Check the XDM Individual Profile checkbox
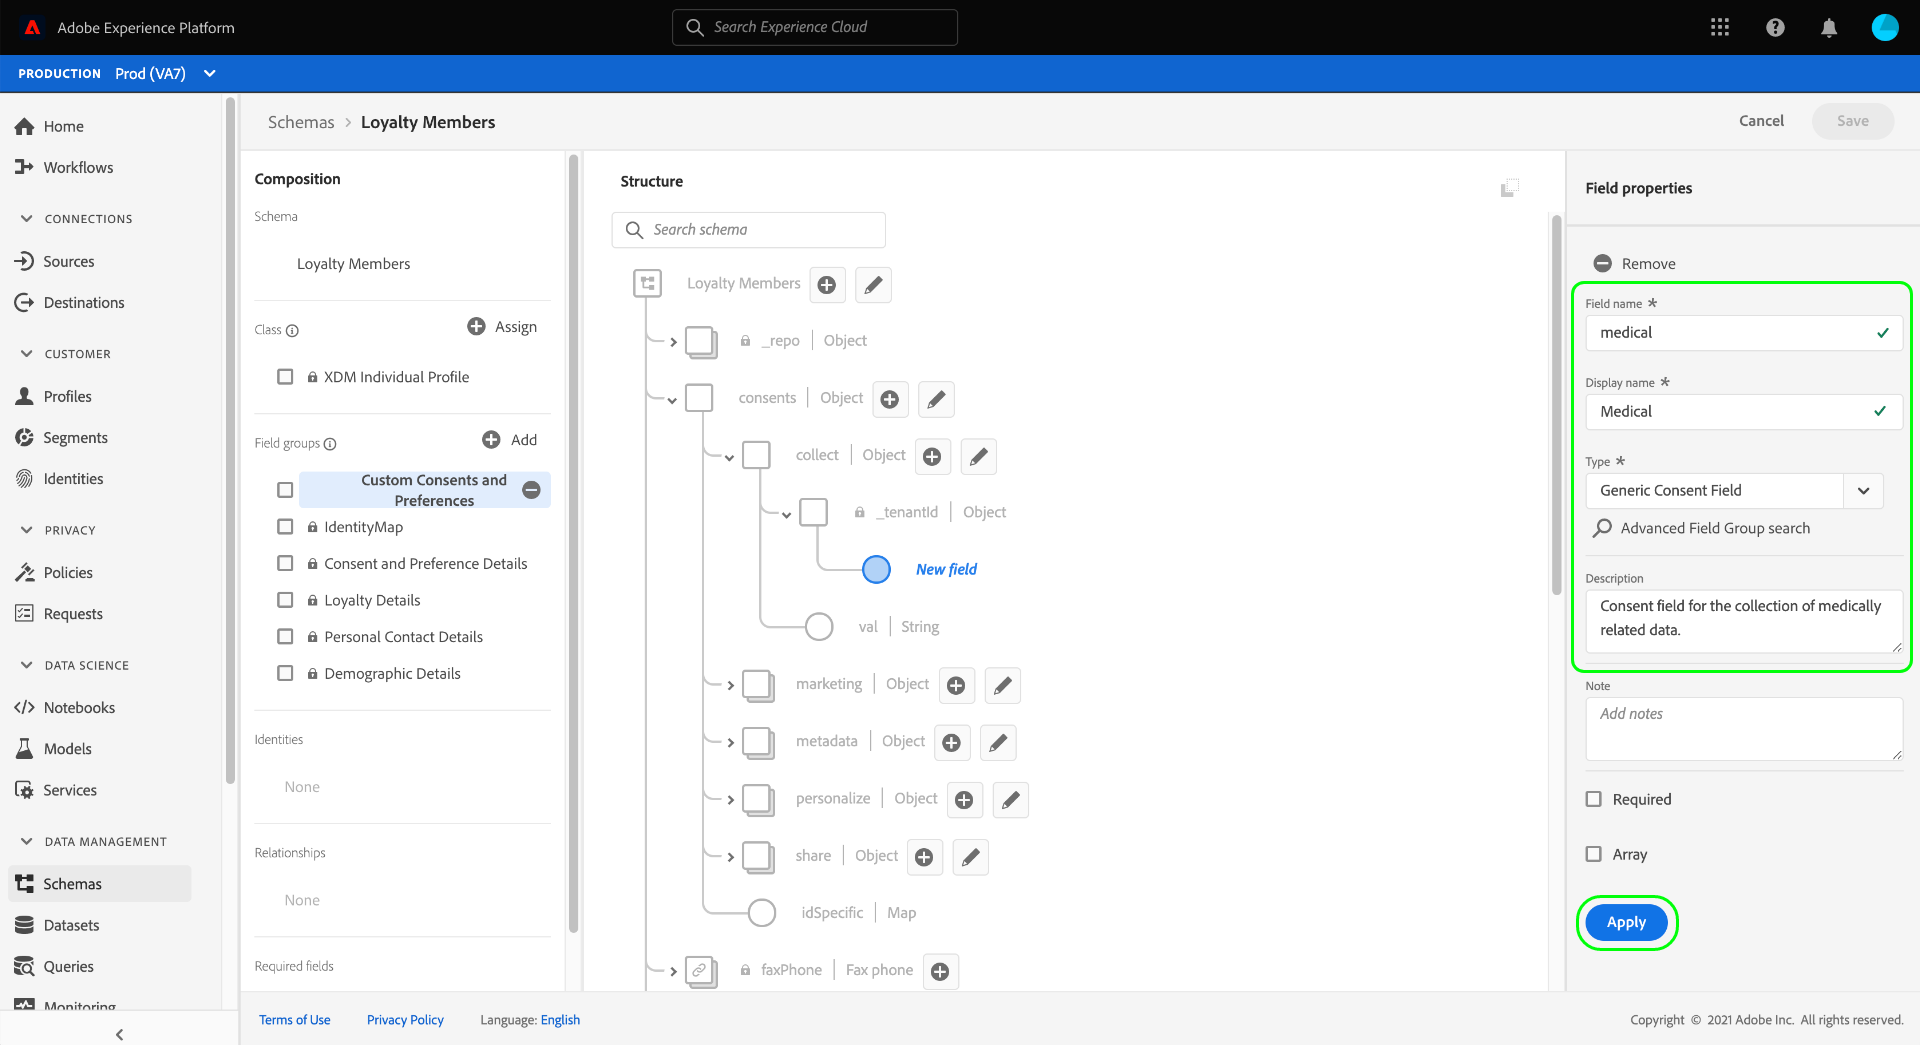The image size is (1920, 1045). [285, 377]
